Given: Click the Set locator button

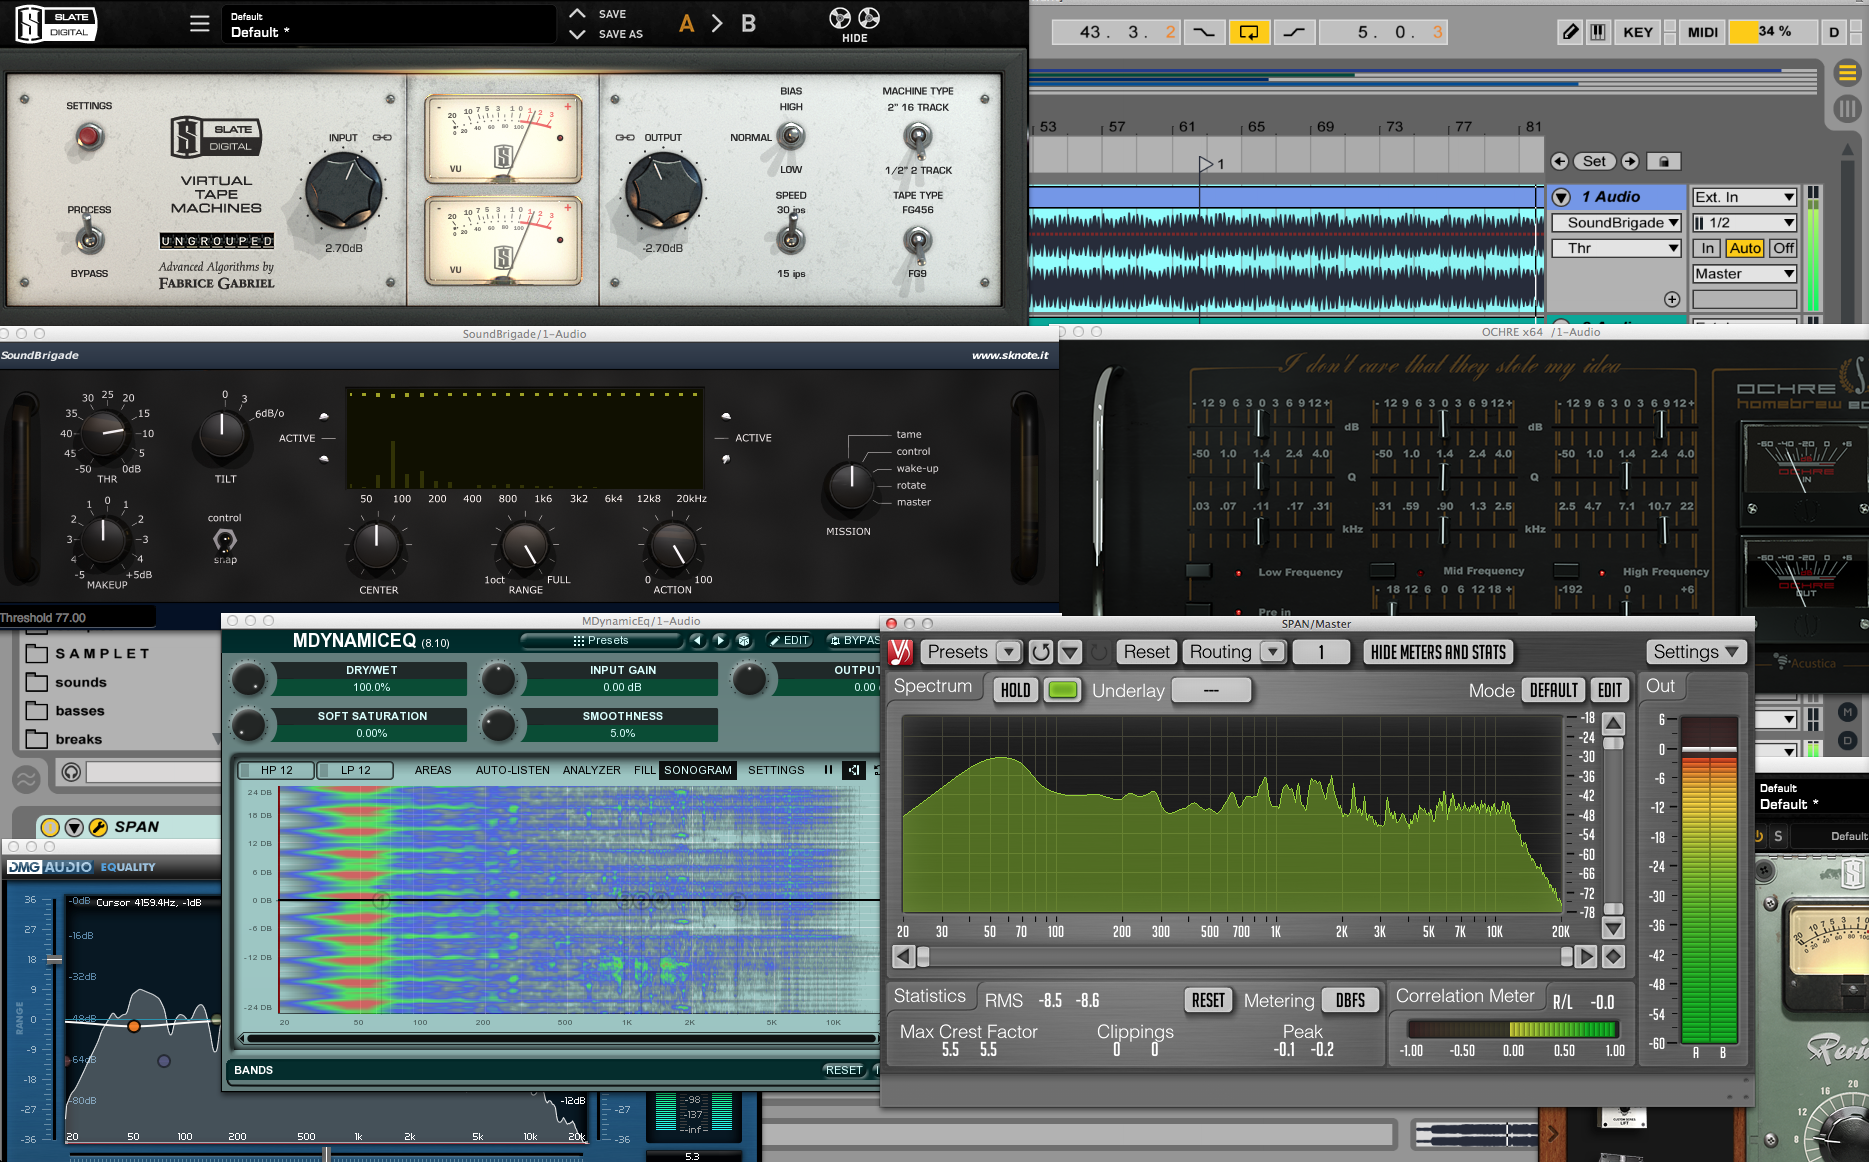Looking at the screenshot, I should (1594, 161).
